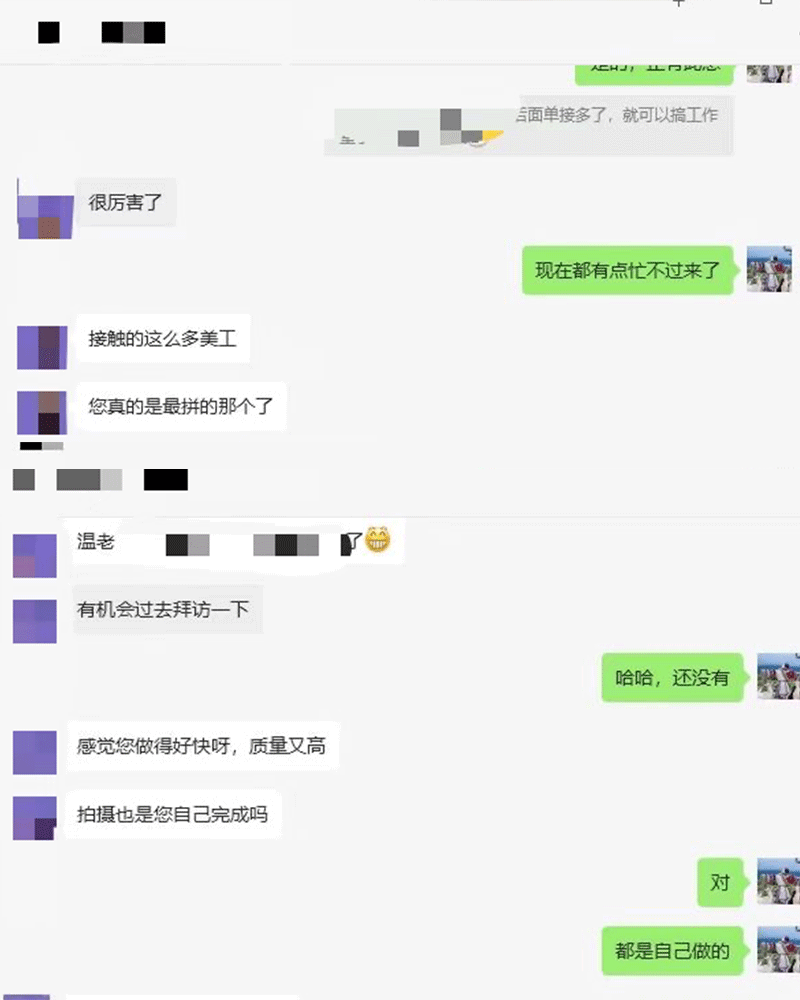Select message 感觉您做得好快呀，质量又高
The height and width of the screenshot is (1000, 800).
click(x=202, y=746)
